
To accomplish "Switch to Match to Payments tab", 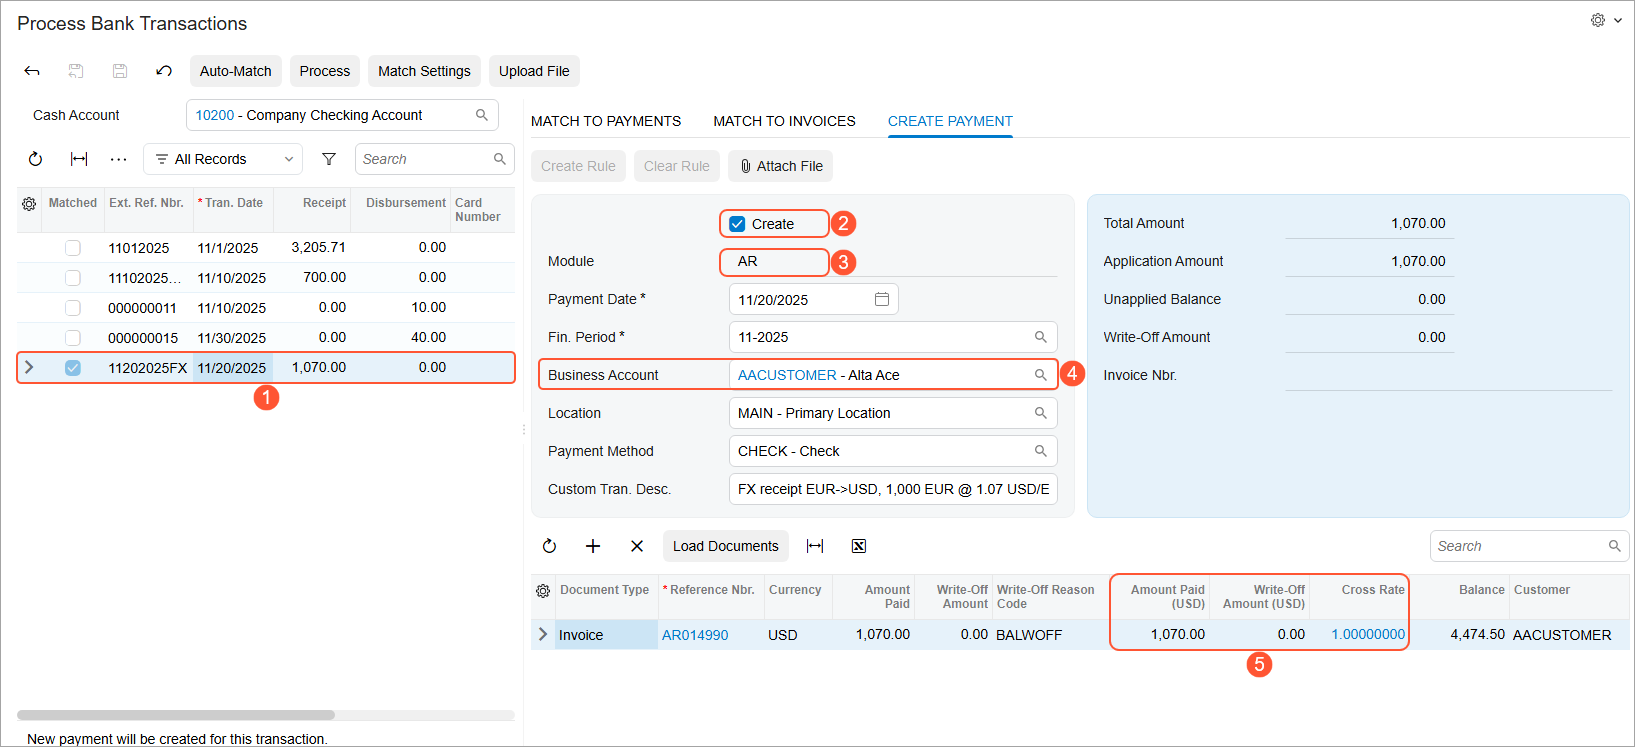I will [x=606, y=121].
